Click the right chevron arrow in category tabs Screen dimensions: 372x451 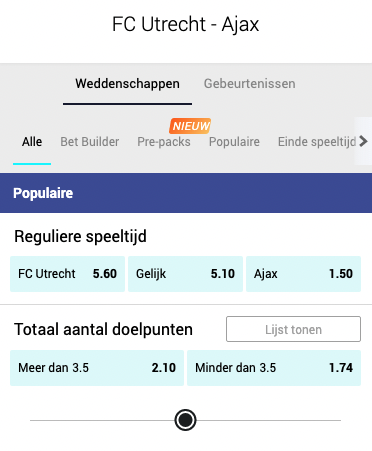click(x=363, y=141)
